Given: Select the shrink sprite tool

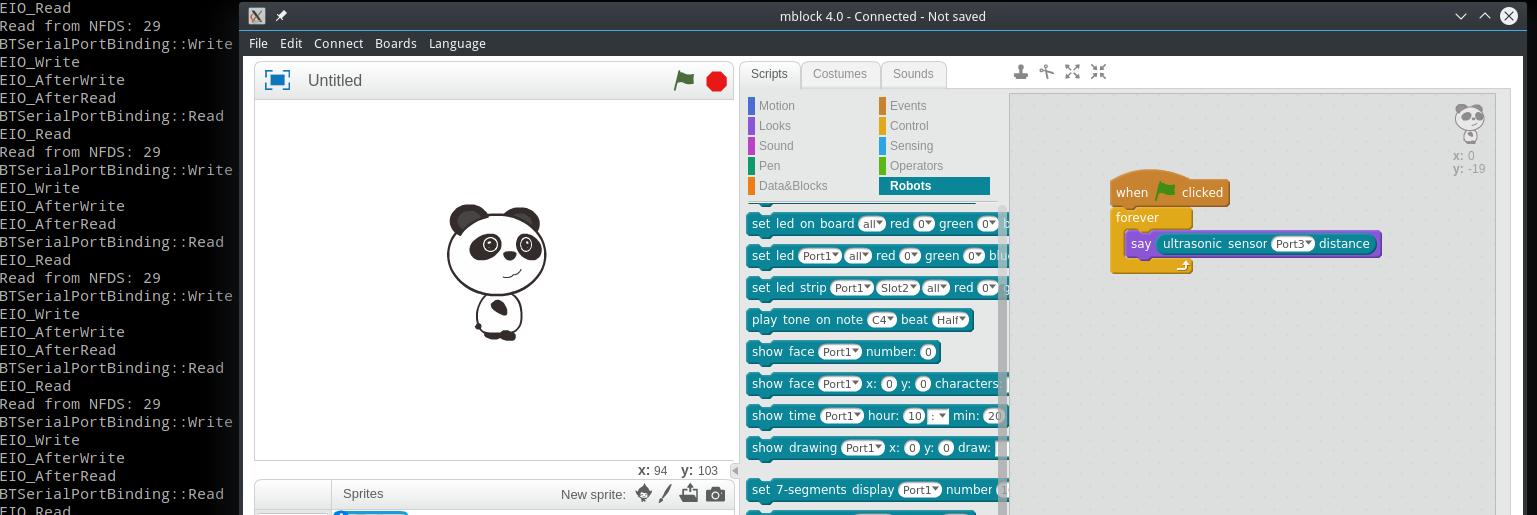Looking at the screenshot, I should click(1098, 71).
